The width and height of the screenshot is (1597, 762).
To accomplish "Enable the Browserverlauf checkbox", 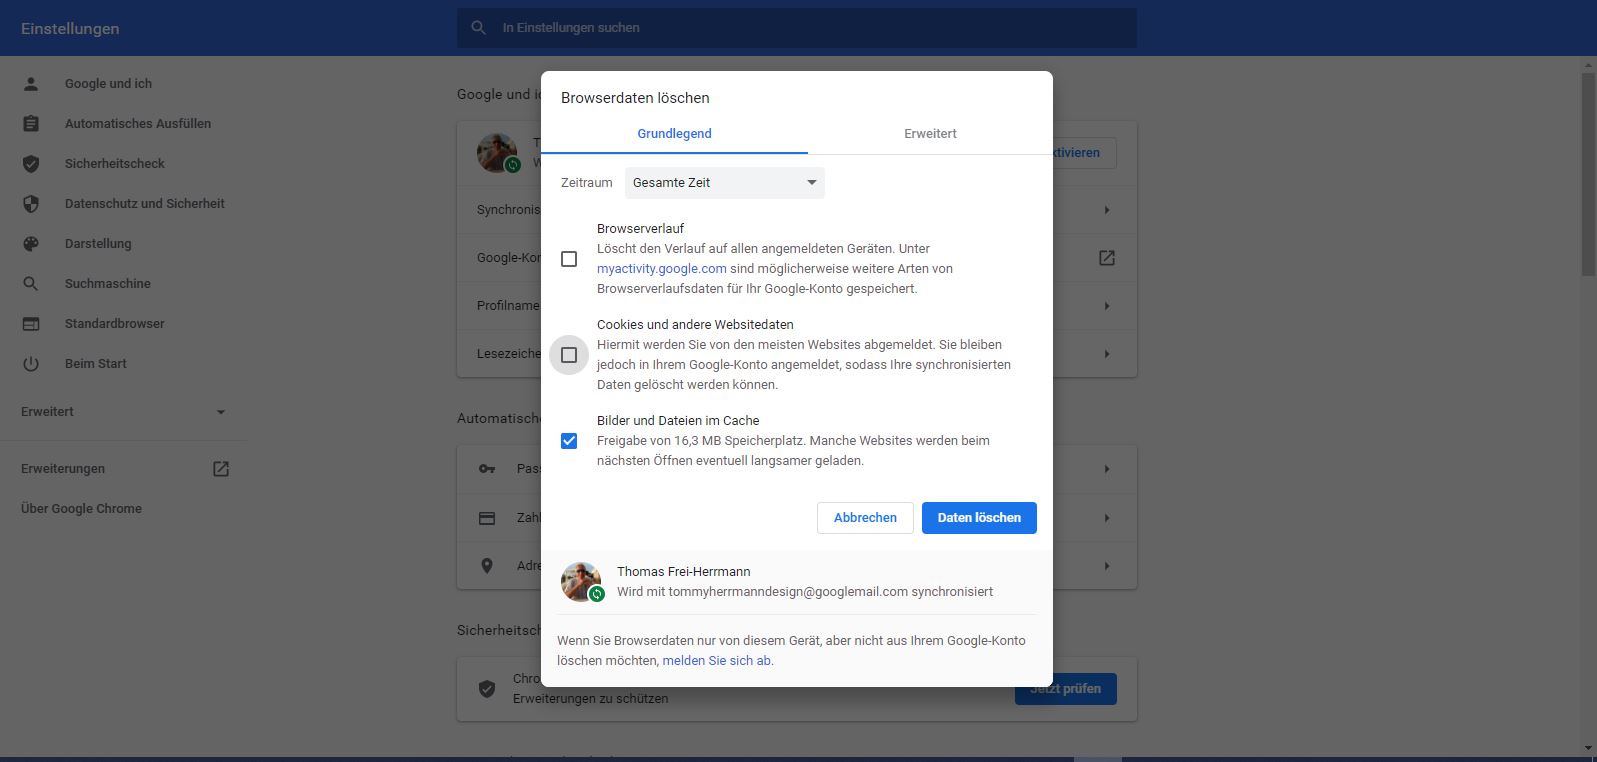I will click(569, 259).
